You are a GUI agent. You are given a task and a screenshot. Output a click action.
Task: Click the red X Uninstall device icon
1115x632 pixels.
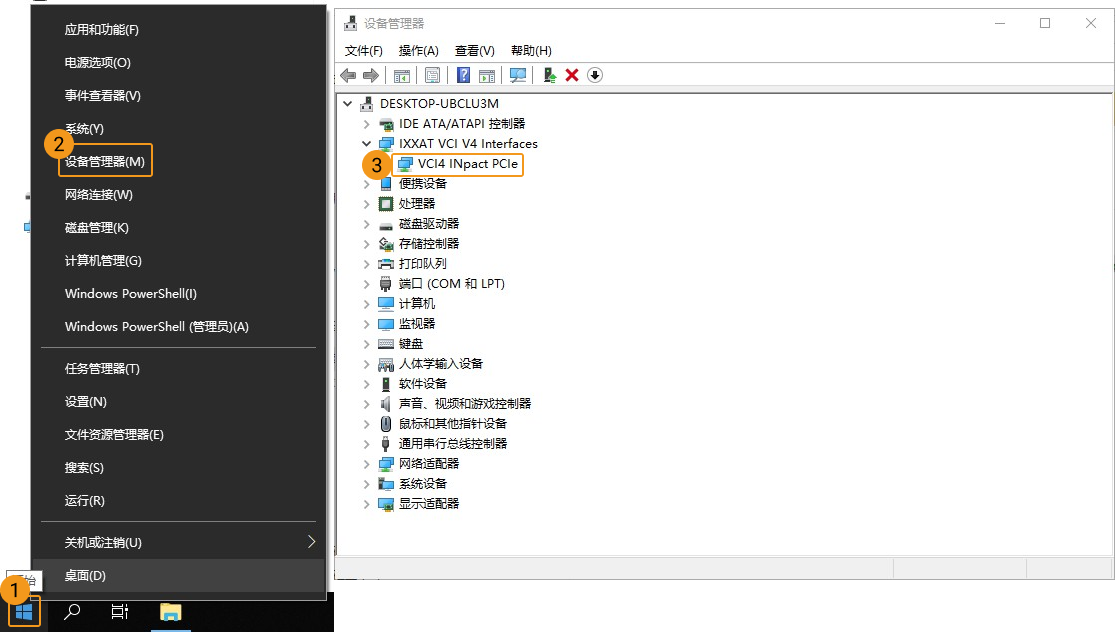[573, 74]
